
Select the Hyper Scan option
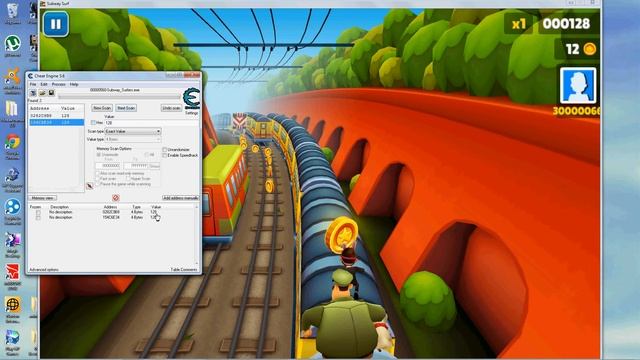click(128, 179)
